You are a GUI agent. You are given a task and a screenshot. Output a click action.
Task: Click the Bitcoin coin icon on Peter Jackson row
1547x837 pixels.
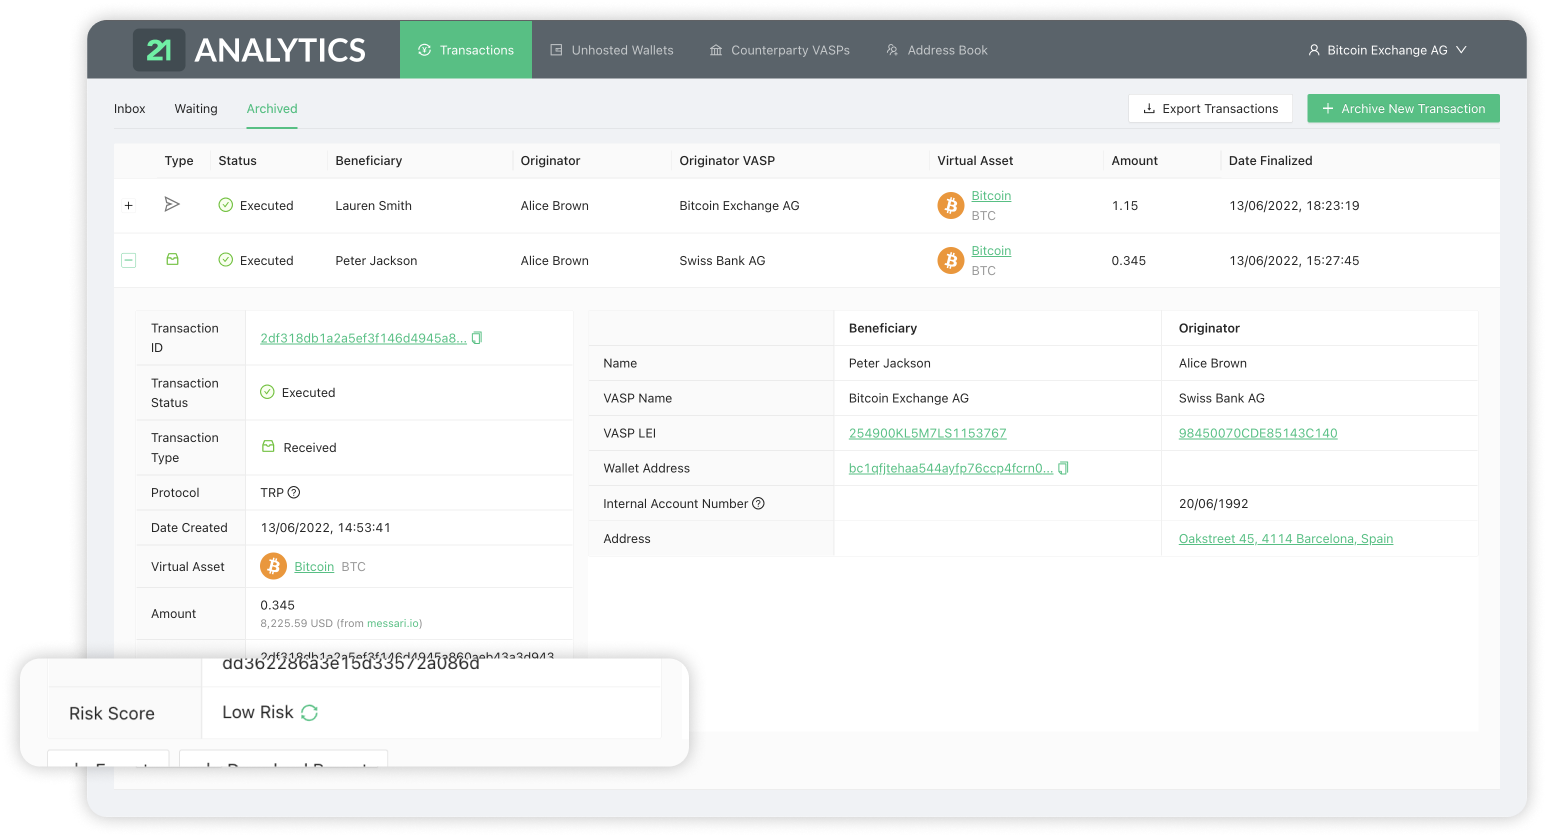tap(950, 260)
